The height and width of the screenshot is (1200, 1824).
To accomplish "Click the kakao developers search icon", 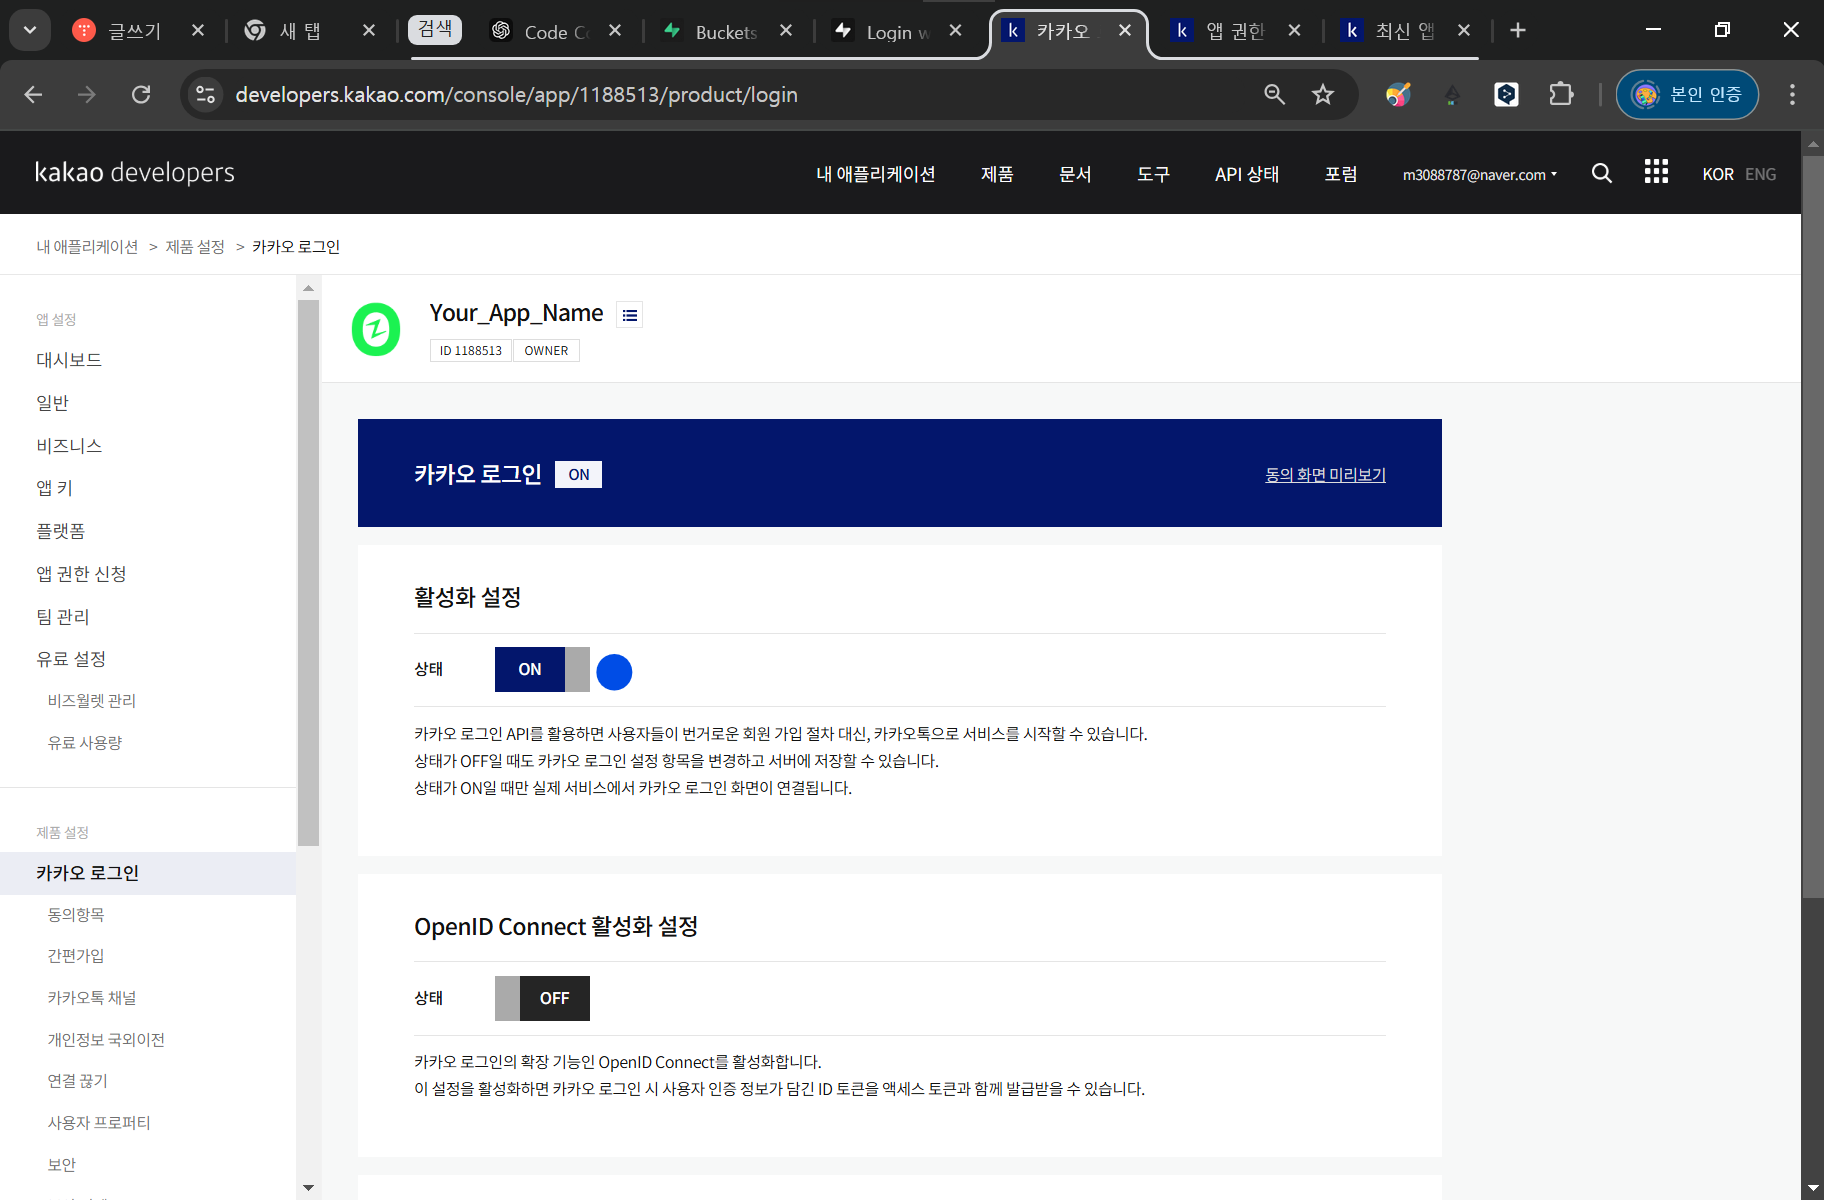I will pos(1601,173).
